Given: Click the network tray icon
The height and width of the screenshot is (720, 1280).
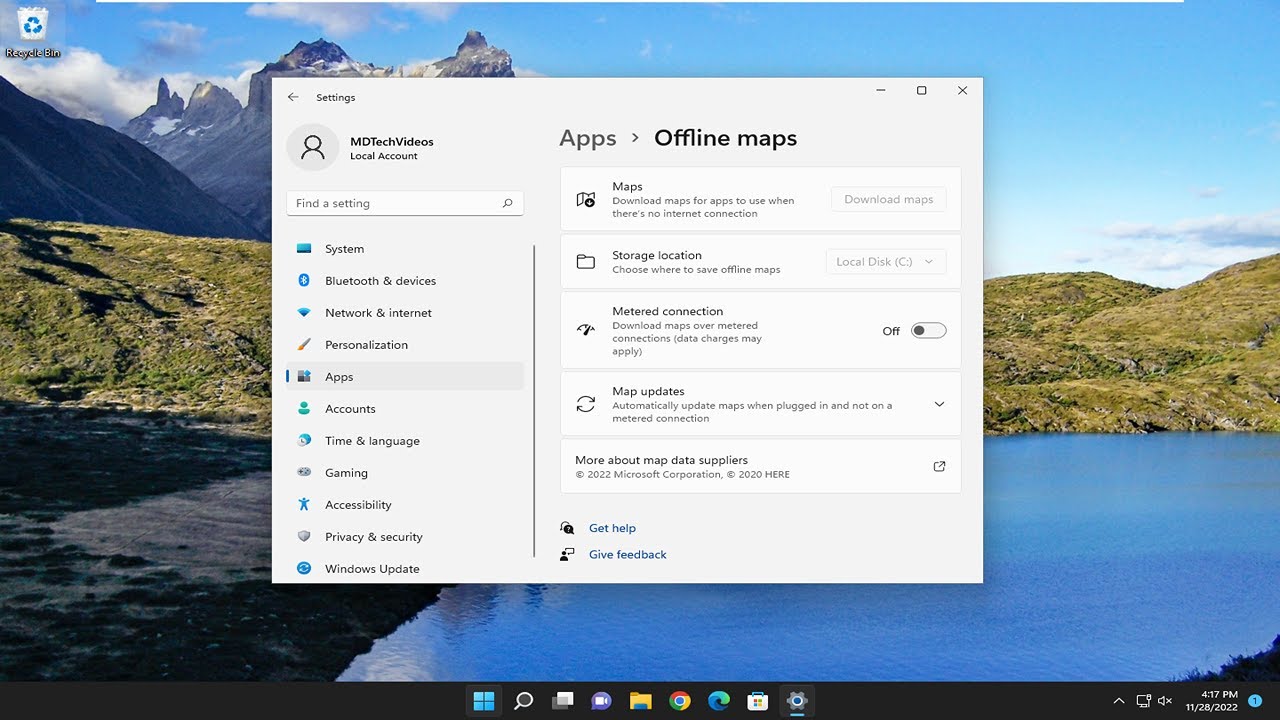Looking at the screenshot, I should [x=1144, y=701].
